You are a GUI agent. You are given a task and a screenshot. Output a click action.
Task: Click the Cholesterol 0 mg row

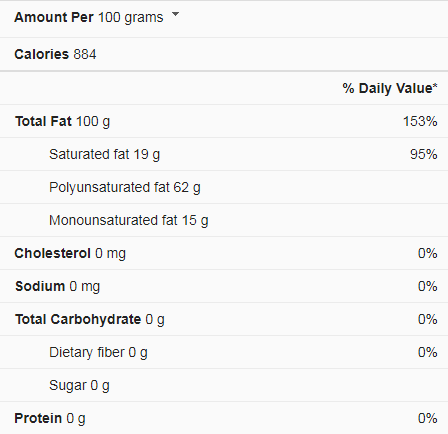(x=224, y=253)
